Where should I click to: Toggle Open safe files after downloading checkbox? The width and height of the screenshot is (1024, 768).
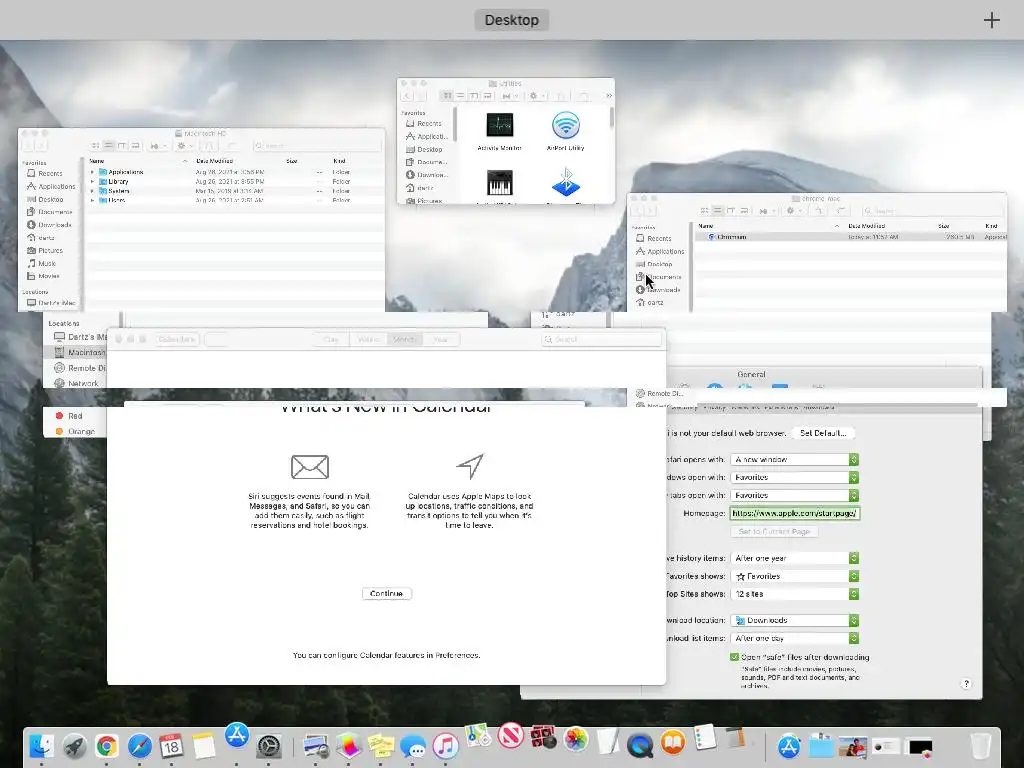734,657
